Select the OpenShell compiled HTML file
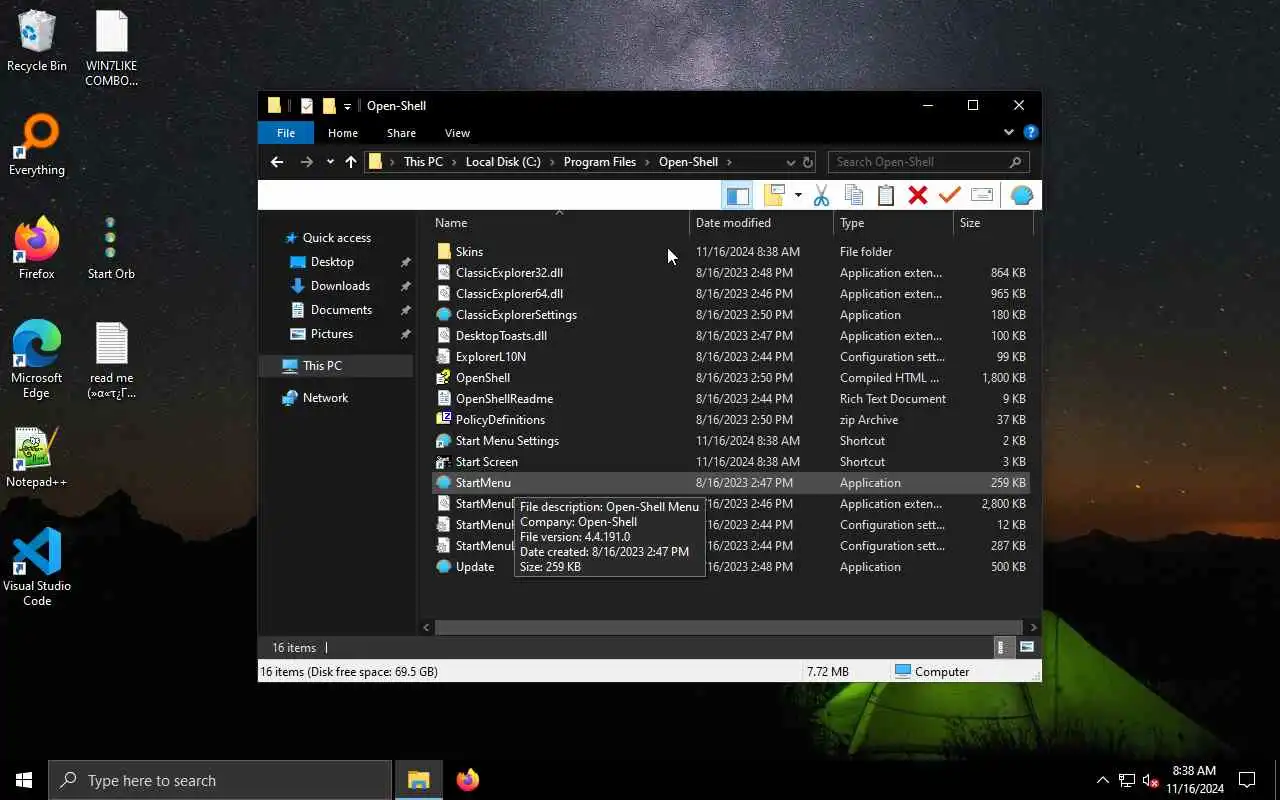The height and width of the screenshot is (800, 1280). click(x=483, y=378)
